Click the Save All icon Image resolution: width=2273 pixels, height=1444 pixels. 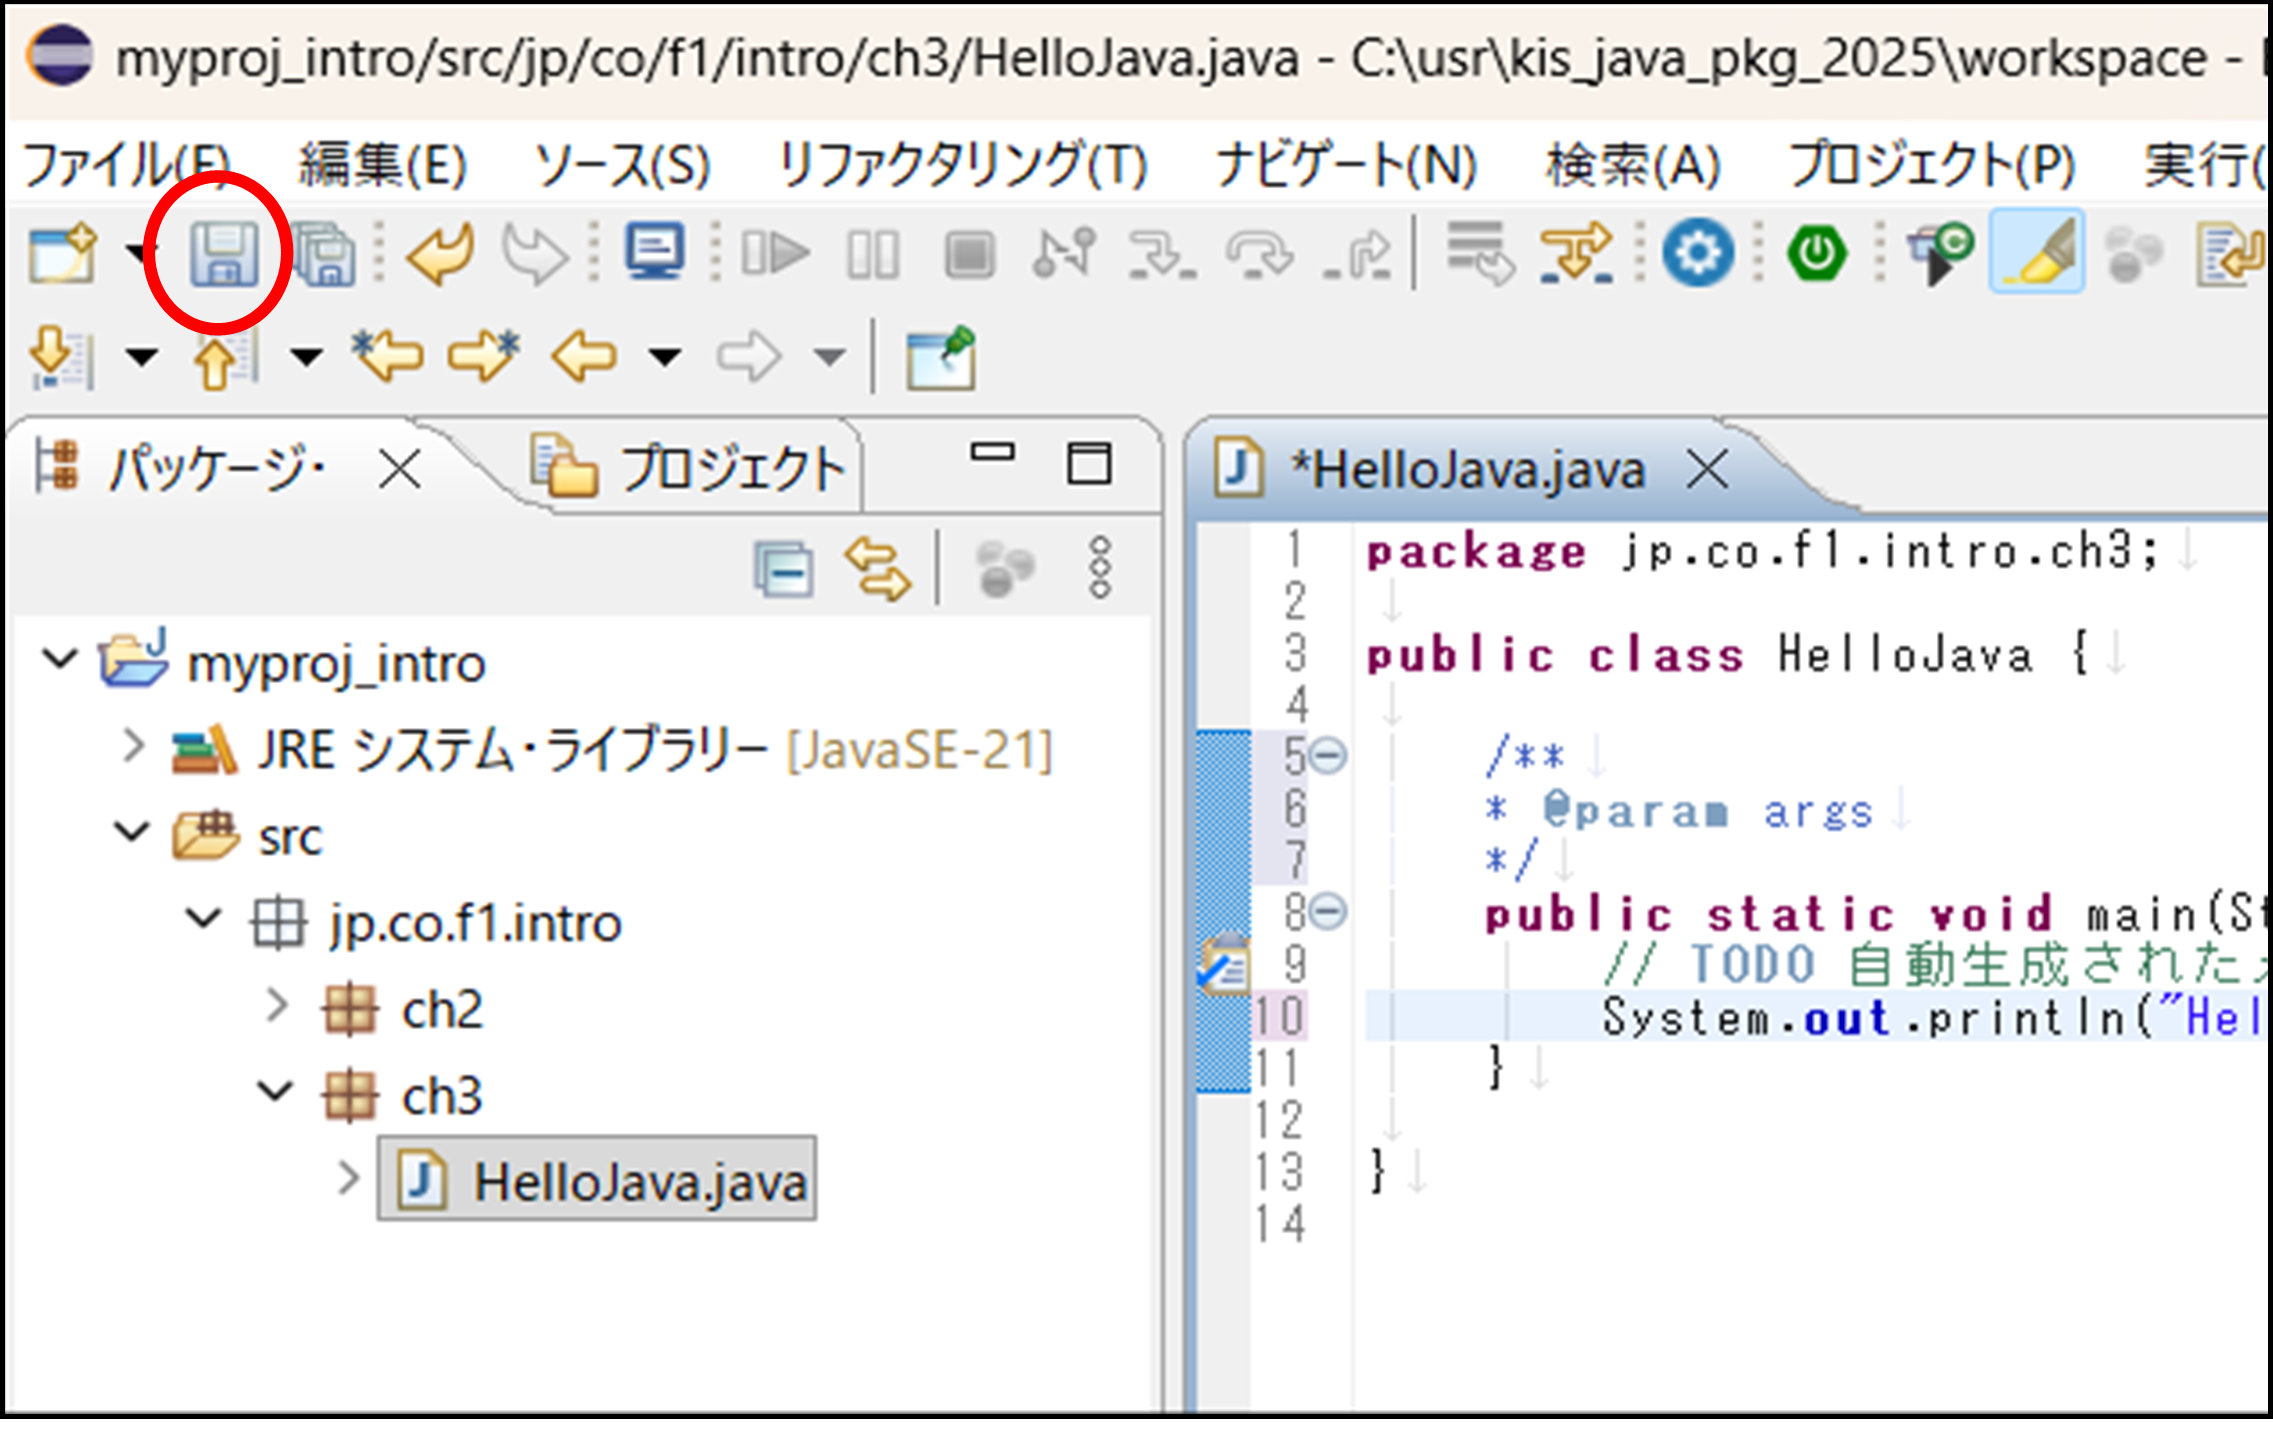325,254
